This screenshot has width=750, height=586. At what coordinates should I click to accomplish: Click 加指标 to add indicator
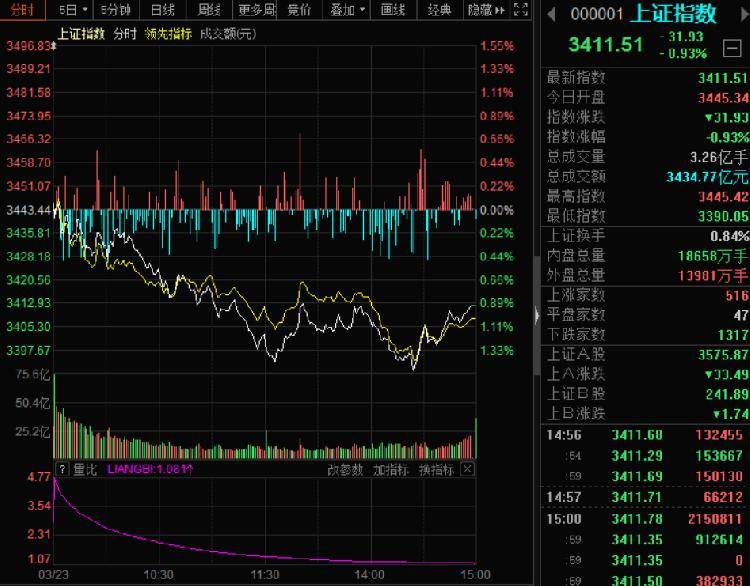(391, 470)
